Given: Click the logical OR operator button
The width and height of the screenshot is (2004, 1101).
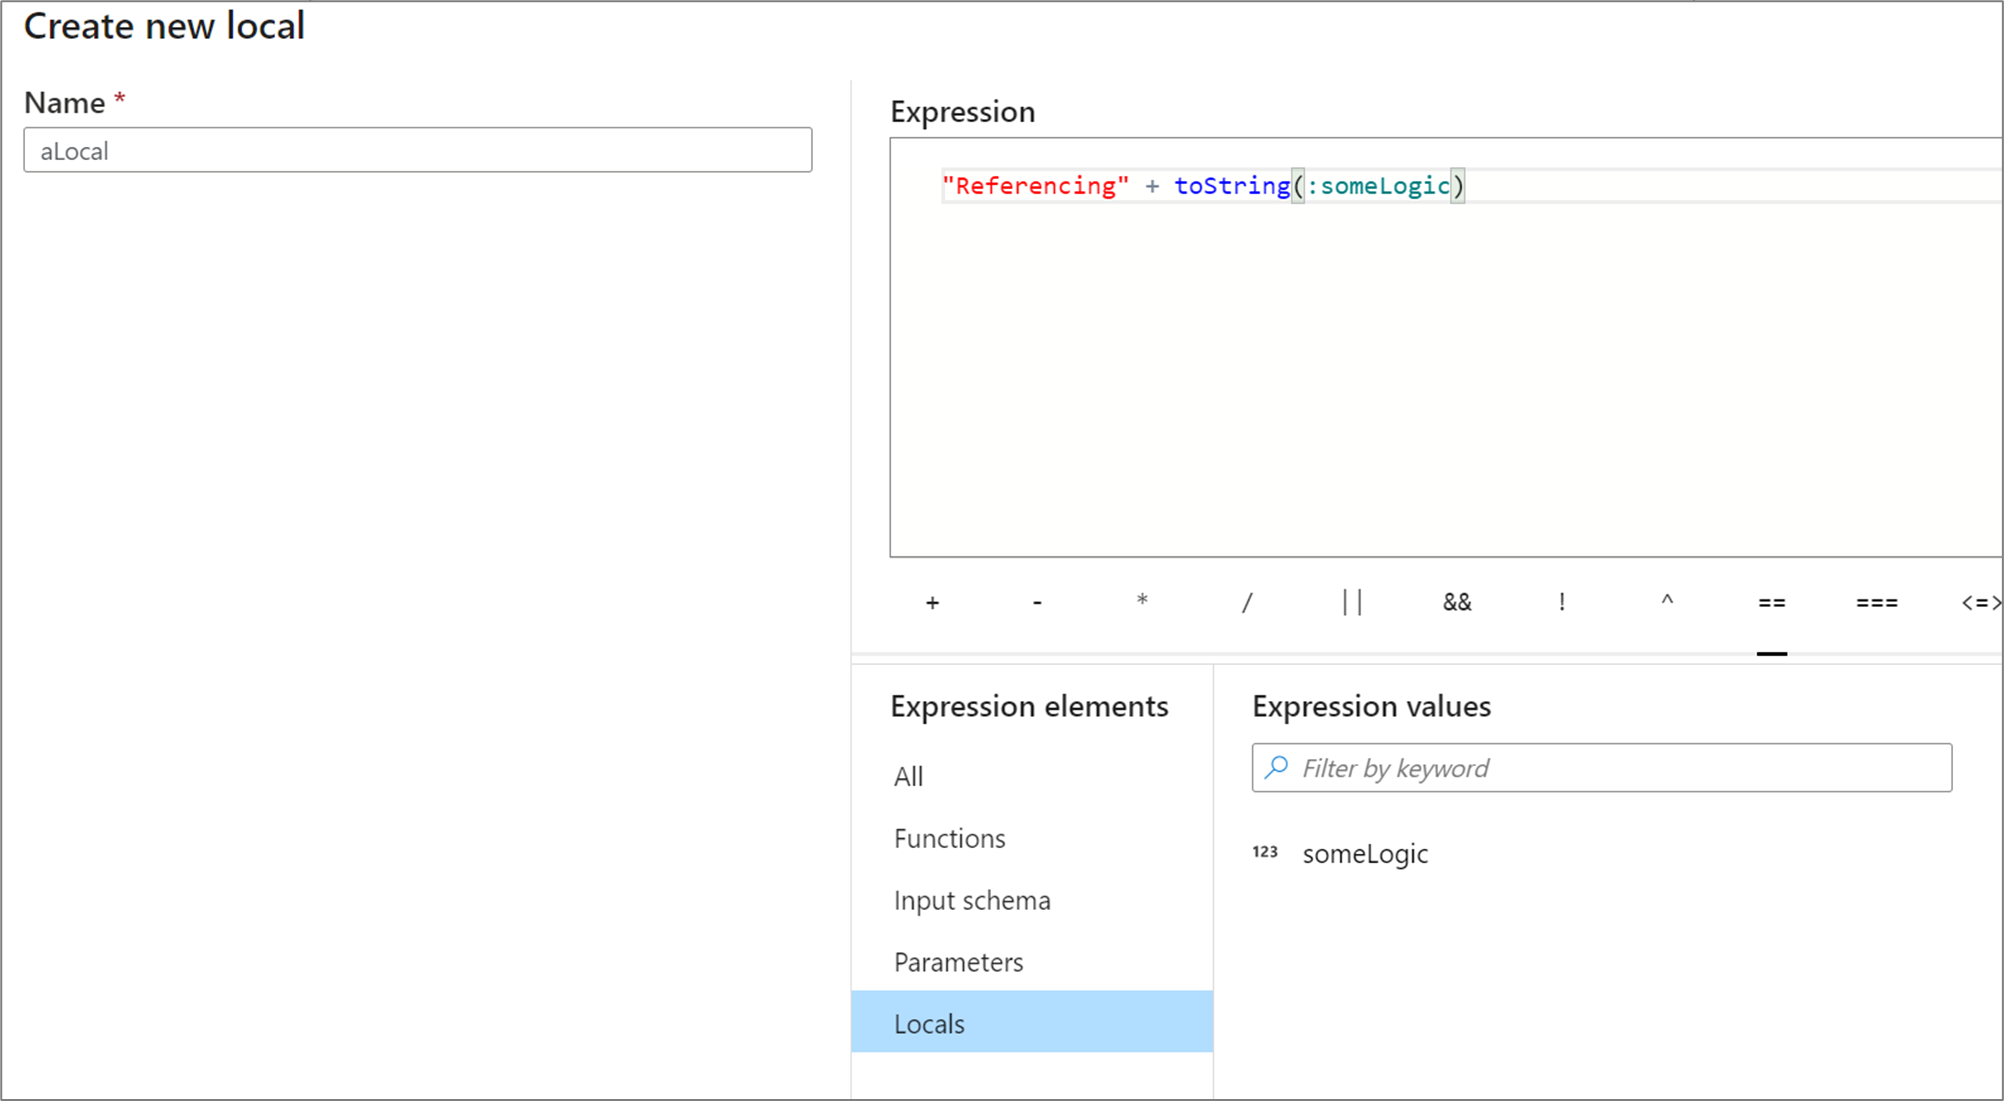Looking at the screenshot, I should point(1350,599).
